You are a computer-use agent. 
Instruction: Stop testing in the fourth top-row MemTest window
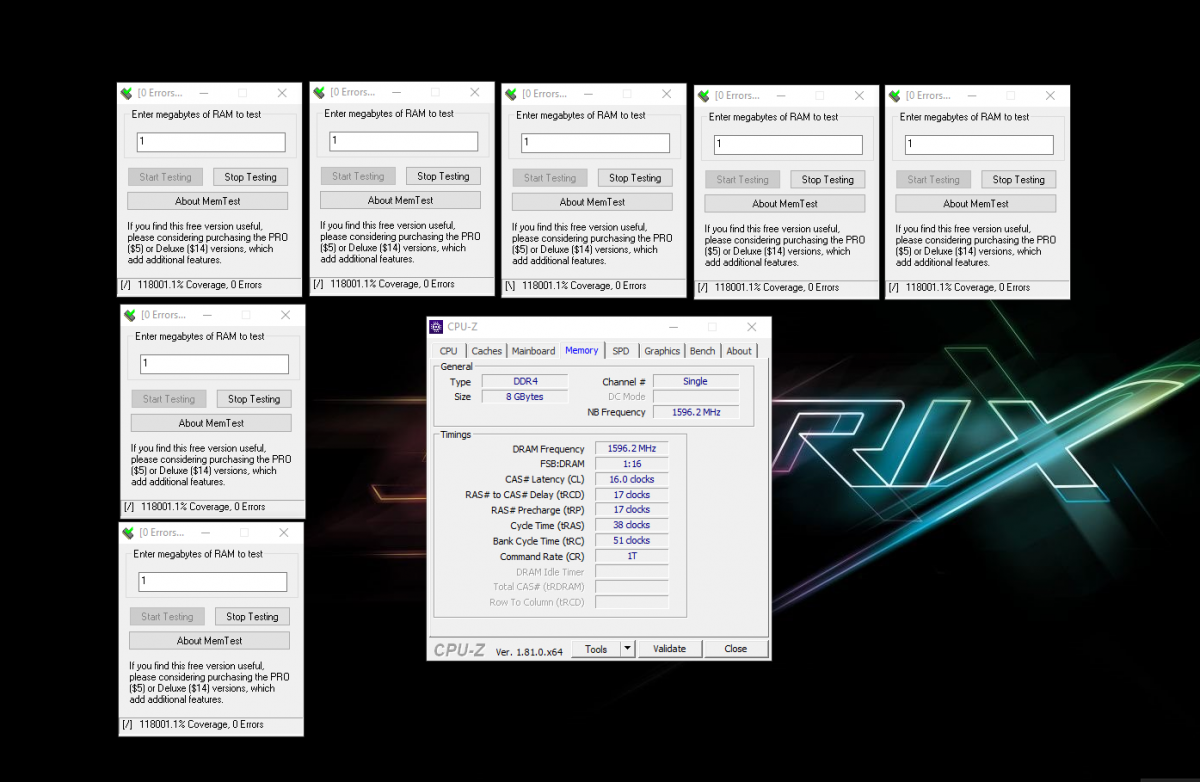click(827, 180)
